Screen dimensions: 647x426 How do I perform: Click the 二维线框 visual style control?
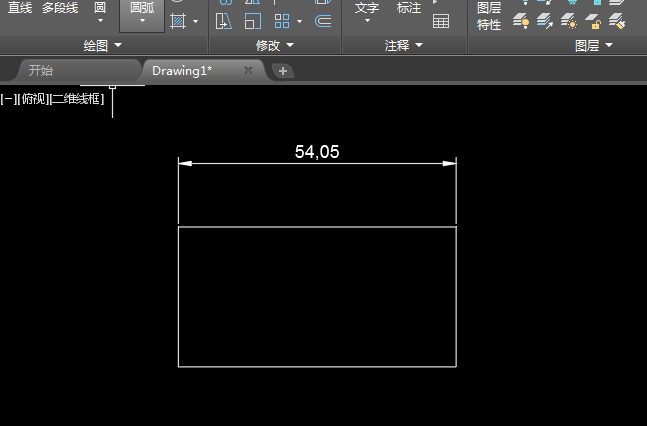click(x=77, y=99)
